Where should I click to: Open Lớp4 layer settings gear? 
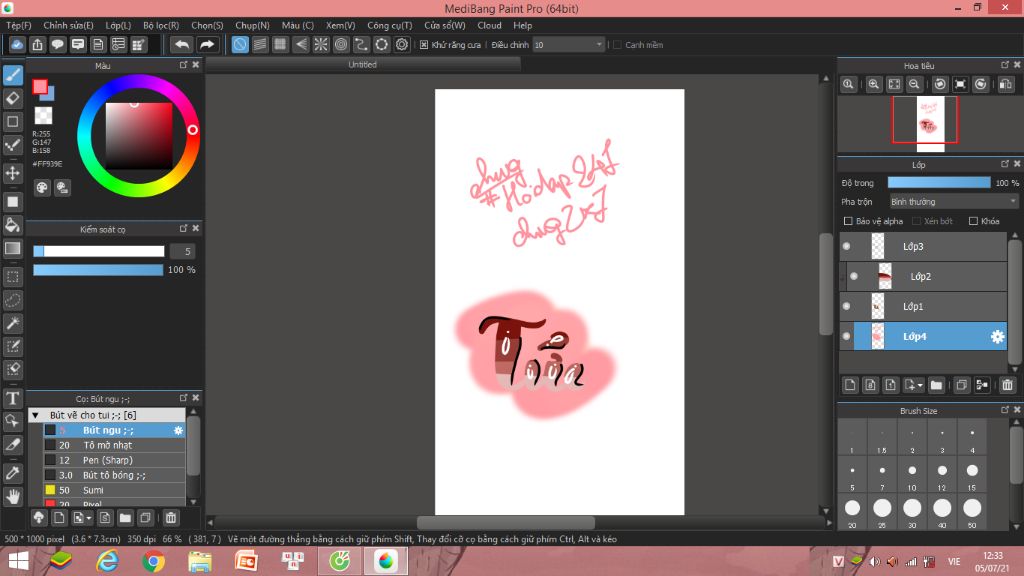pyautogui.click(x=997, y=336)
